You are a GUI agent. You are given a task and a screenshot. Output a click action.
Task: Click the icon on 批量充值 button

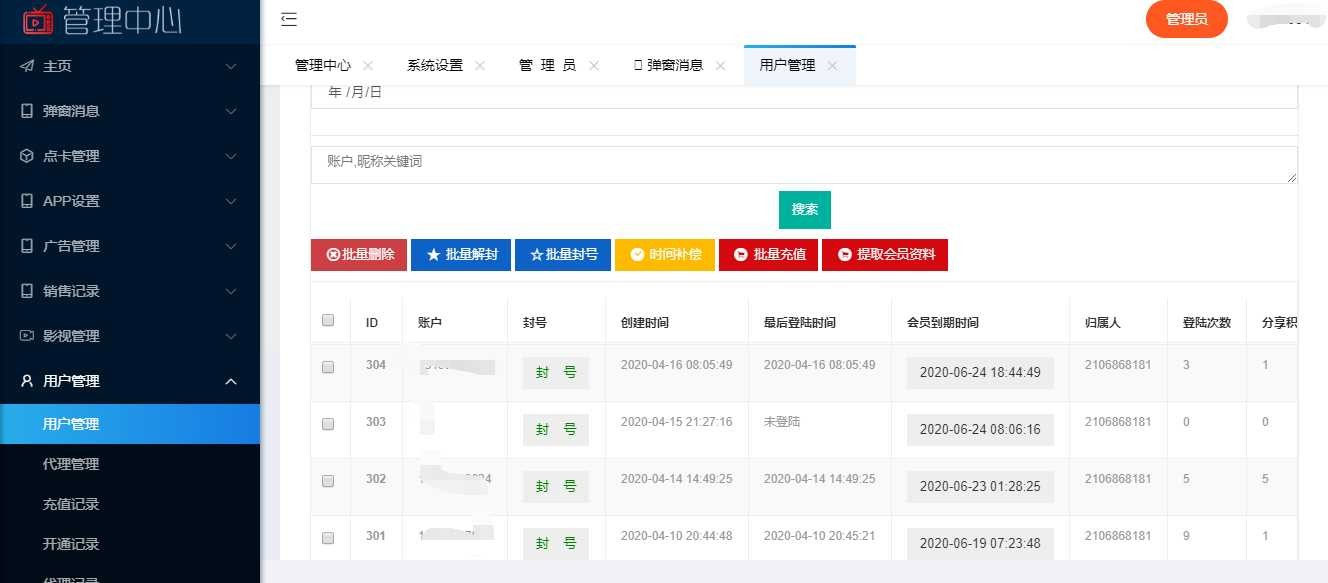pyautogui.click(x=740, y=255)
